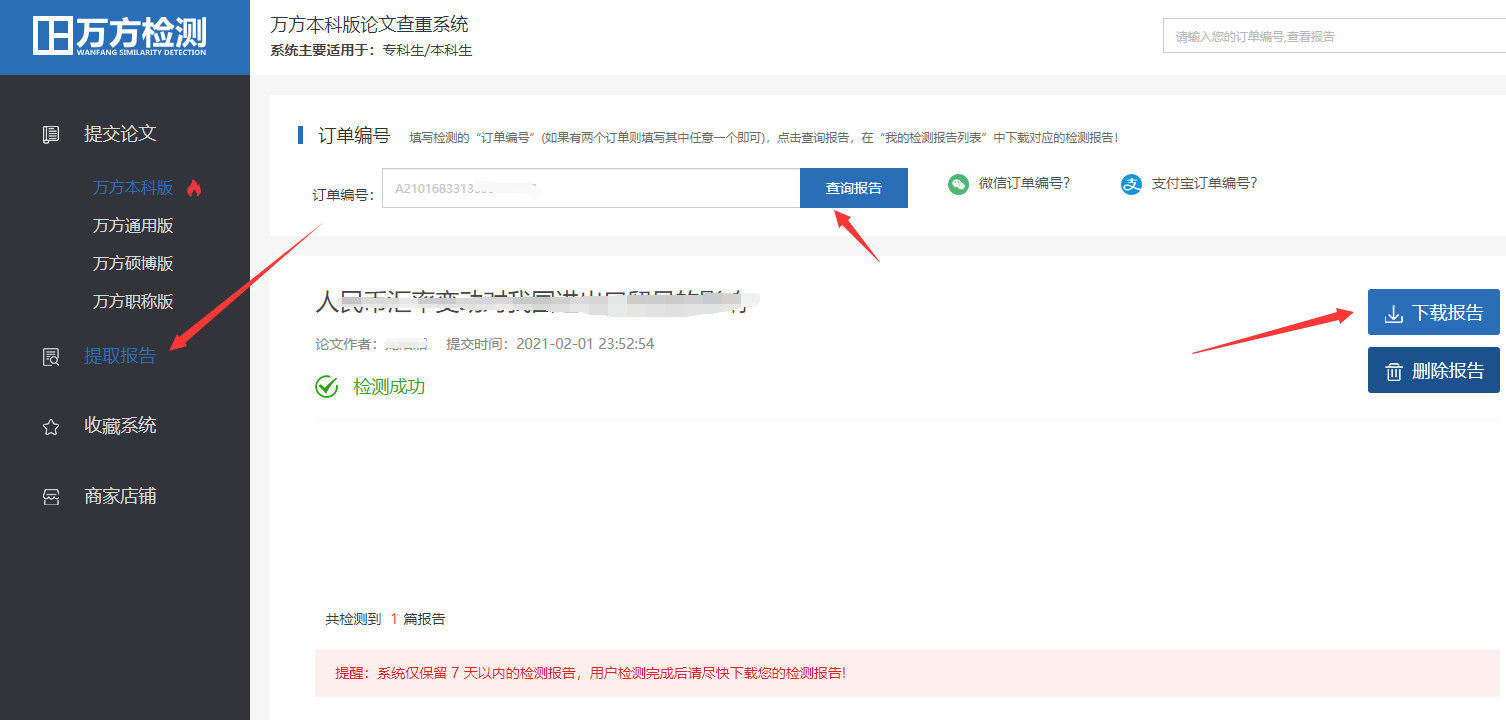Click the 提取报告 search-document icon
This screenshot has height=720, width=1506.
(x=51, y=356)
